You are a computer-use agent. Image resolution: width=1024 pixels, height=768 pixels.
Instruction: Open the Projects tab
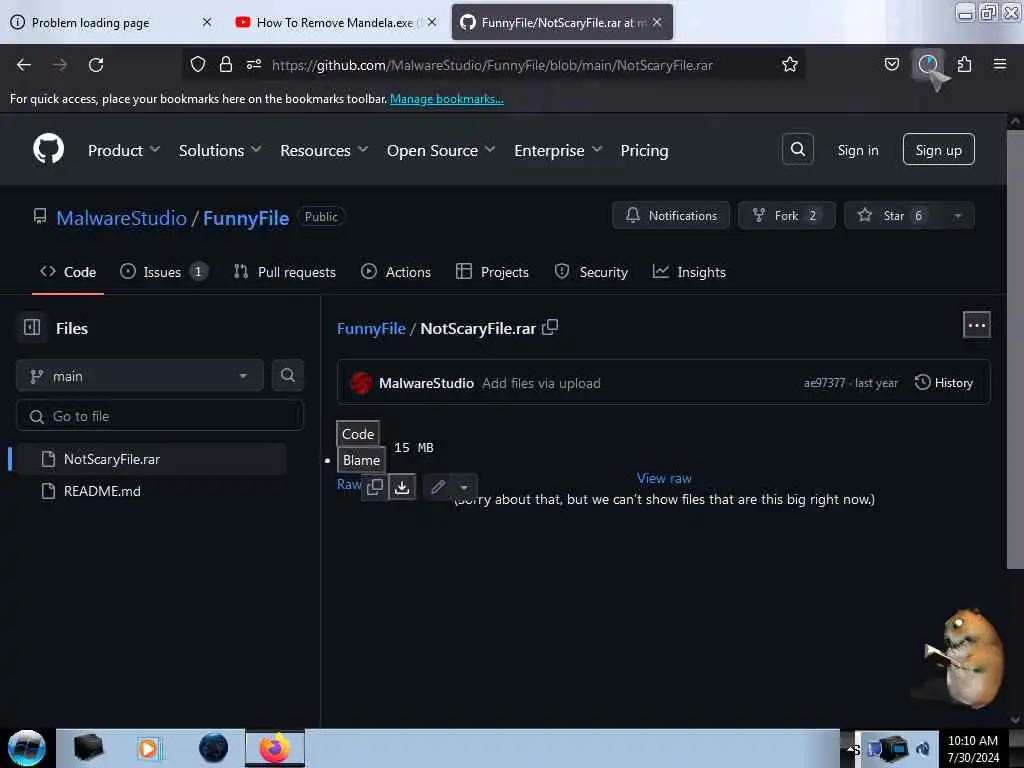492,272
